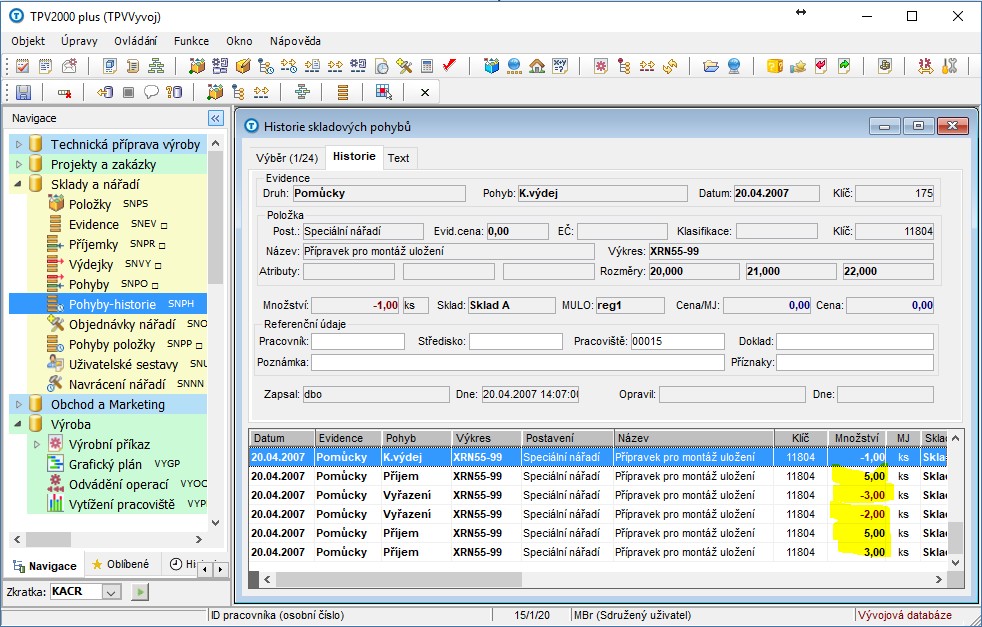982x627 pixels.
Task: Click the orange circular refresh arrows icon
Action: tap(670, 66)
